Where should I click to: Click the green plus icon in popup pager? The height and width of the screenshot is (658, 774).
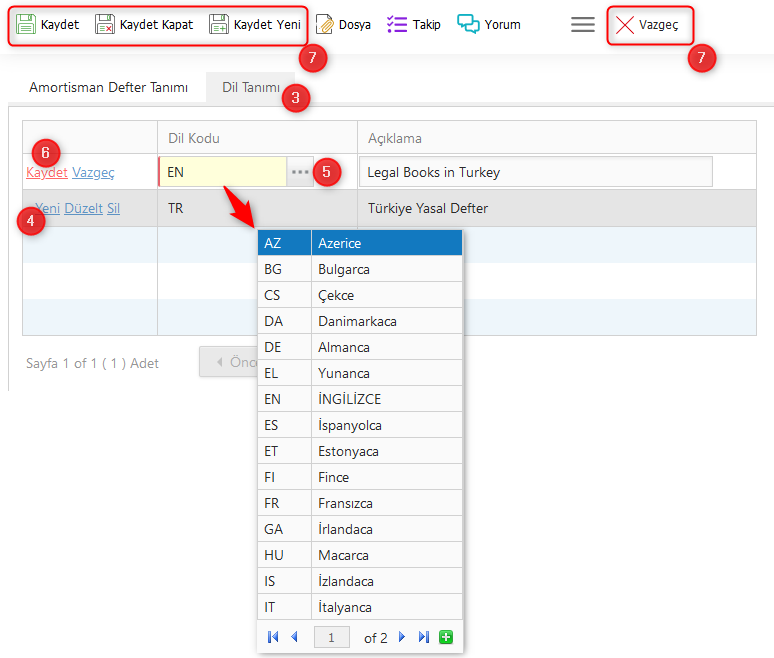coord(445,637)
